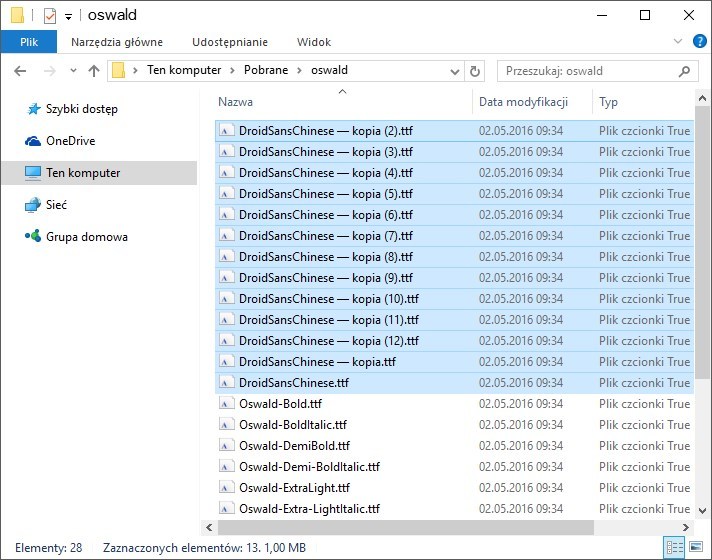This screenshot has height=560, width=712.
Task: Go forward with the right arrow
Action: click(49, 71)
